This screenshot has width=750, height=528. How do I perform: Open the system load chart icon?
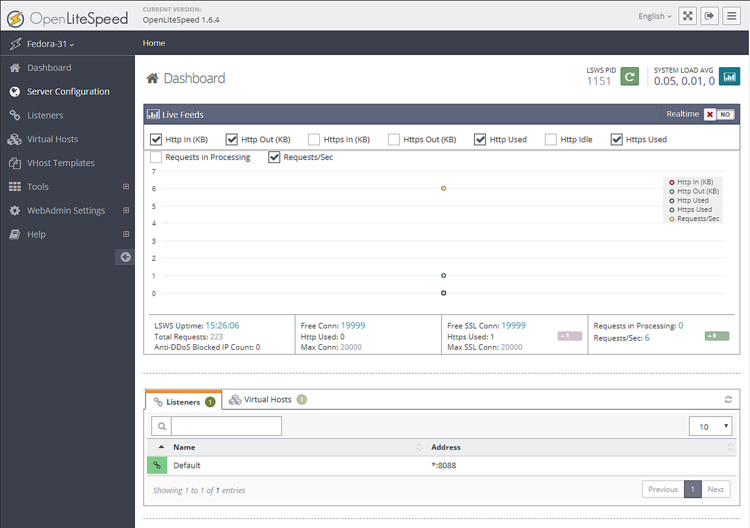(x=729, y=77)
